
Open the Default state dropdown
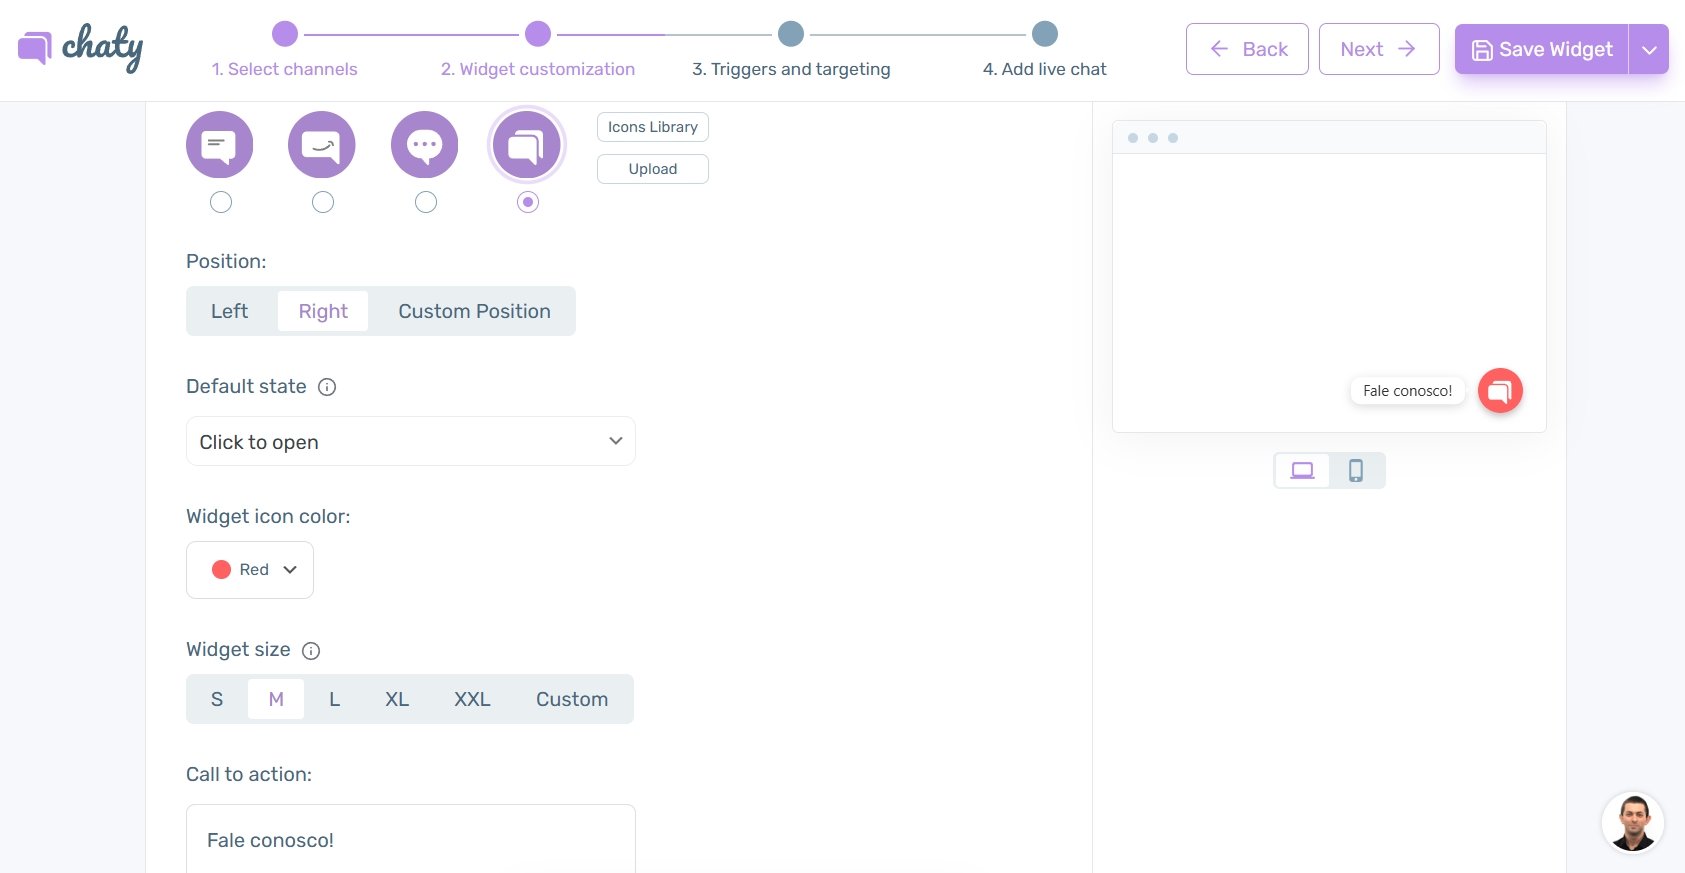tap(410, 441)
